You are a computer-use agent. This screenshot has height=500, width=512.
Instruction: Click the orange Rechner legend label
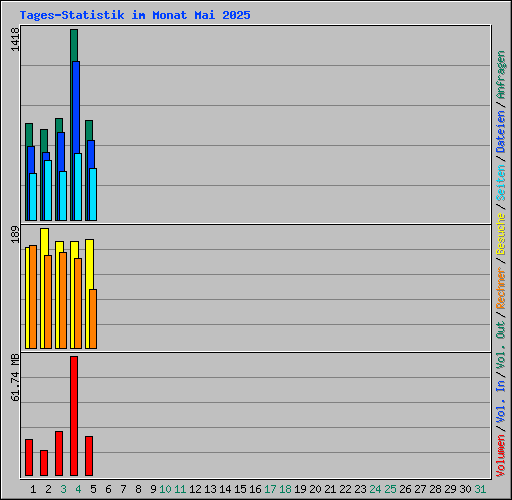501,288
